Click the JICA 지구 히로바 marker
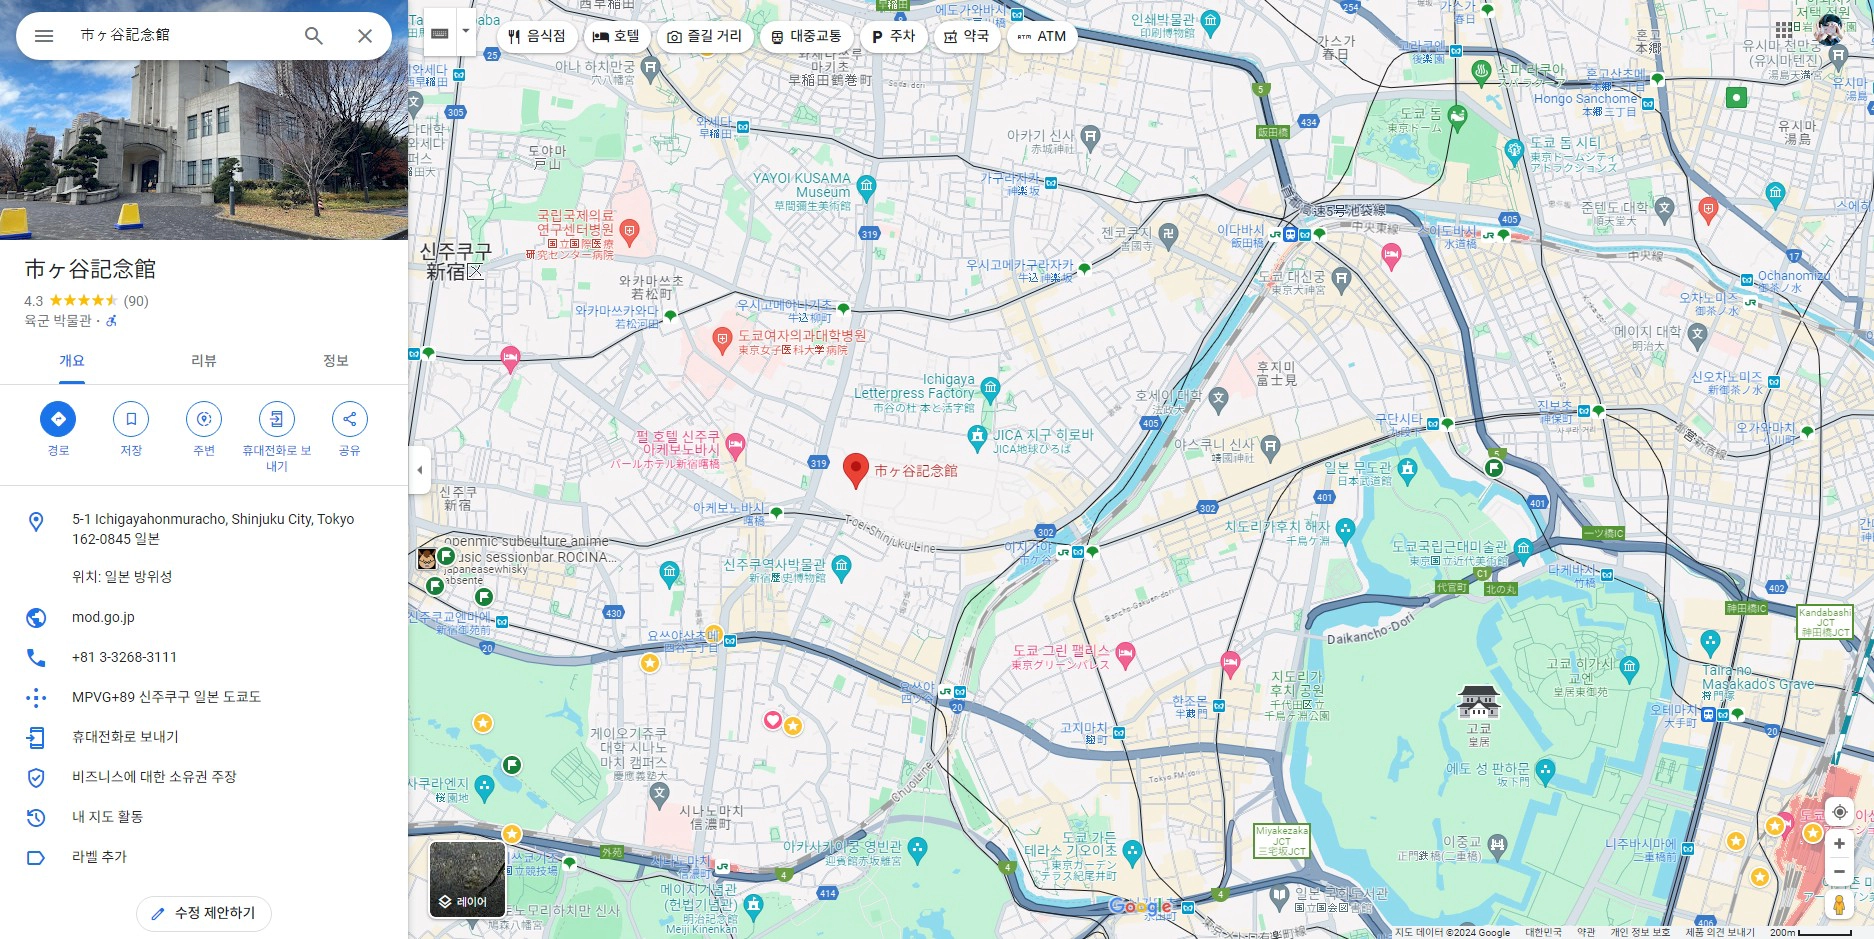Viewport: 1874px width, 939px height. 978,436
